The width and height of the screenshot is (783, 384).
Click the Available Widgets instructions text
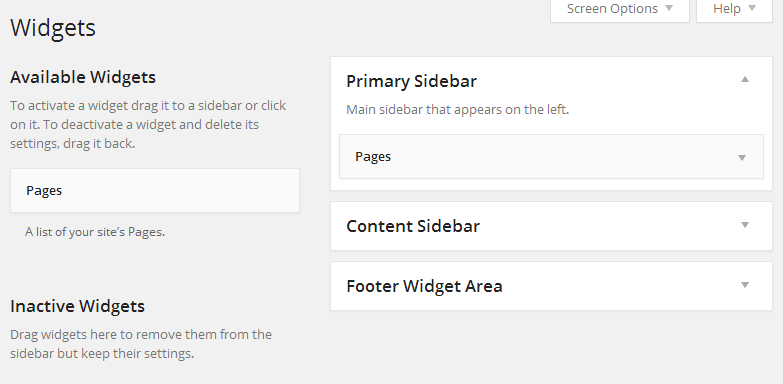click(x=148, y=125)
